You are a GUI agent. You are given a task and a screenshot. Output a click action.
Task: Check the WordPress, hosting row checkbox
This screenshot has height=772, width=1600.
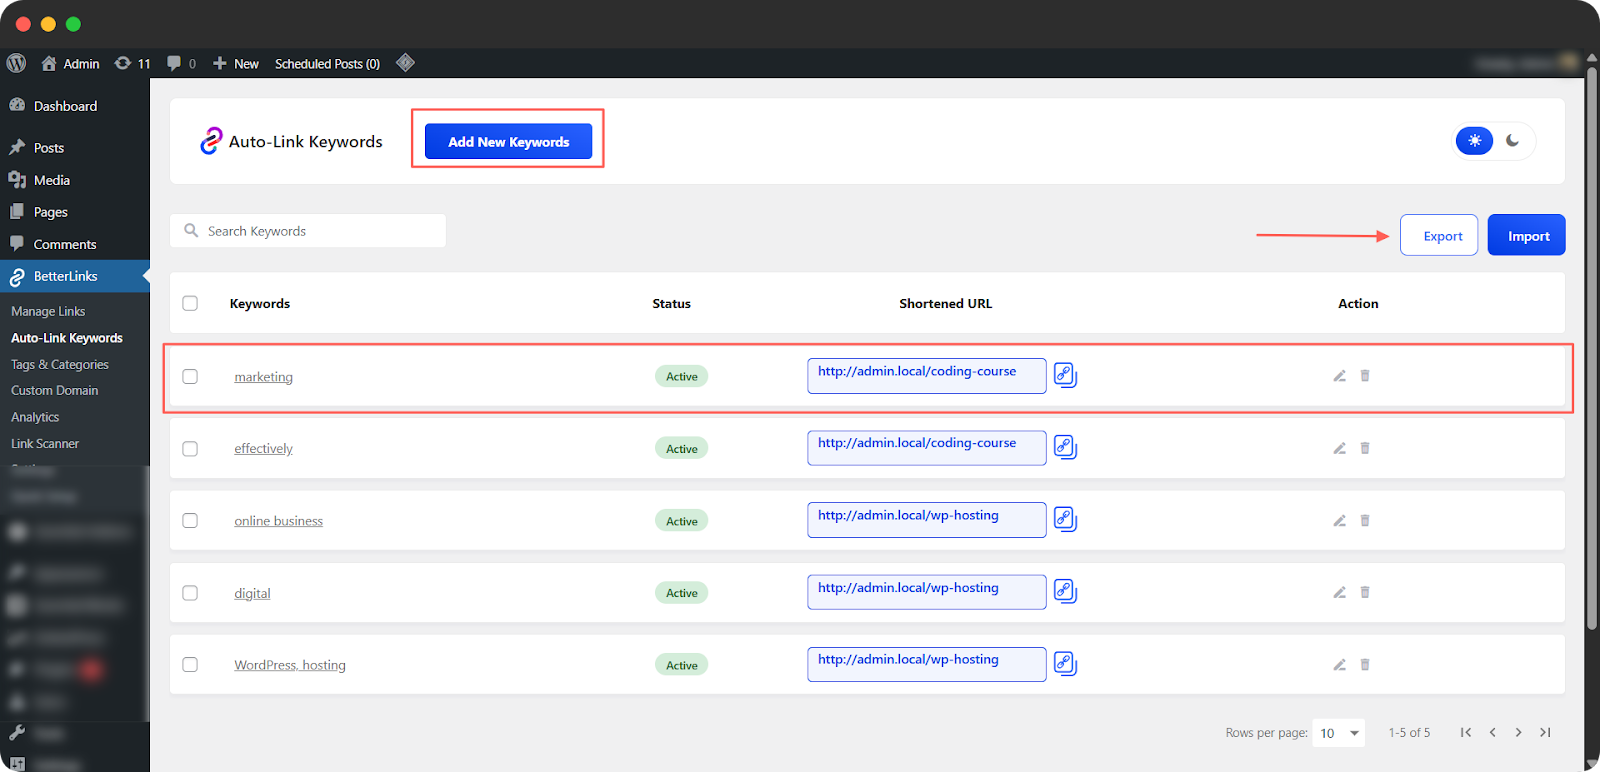[190, 664]
